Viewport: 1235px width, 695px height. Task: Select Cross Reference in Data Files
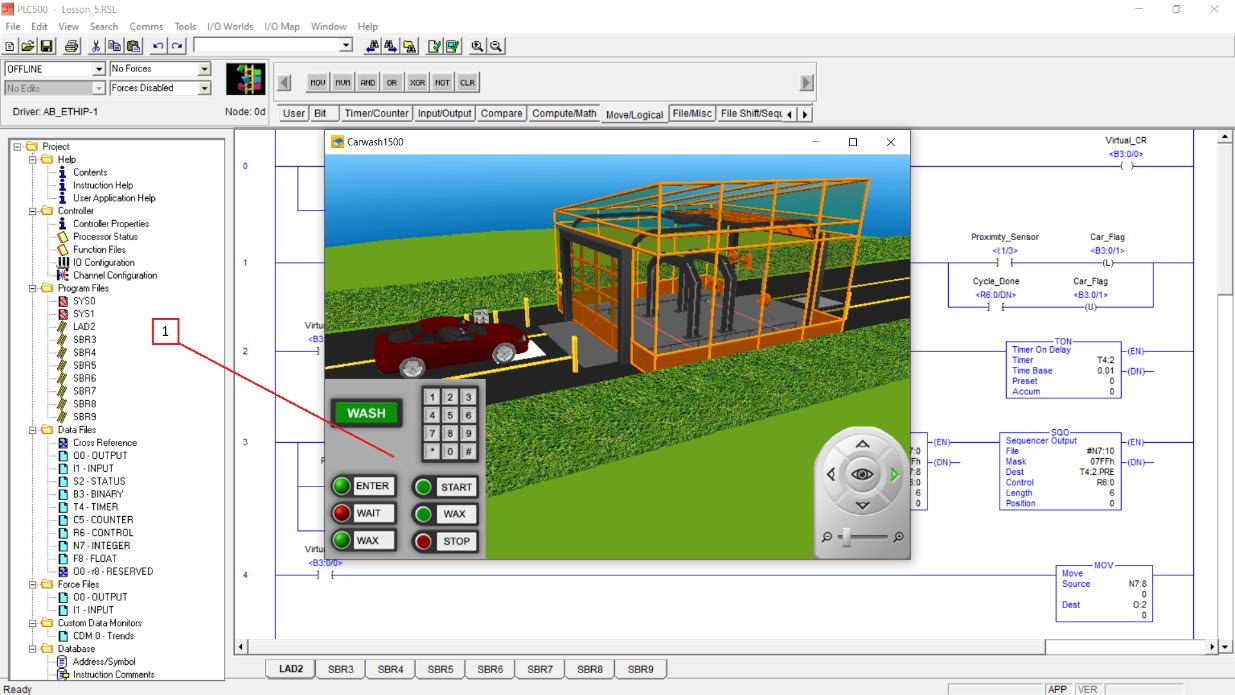tap(105, 443)
